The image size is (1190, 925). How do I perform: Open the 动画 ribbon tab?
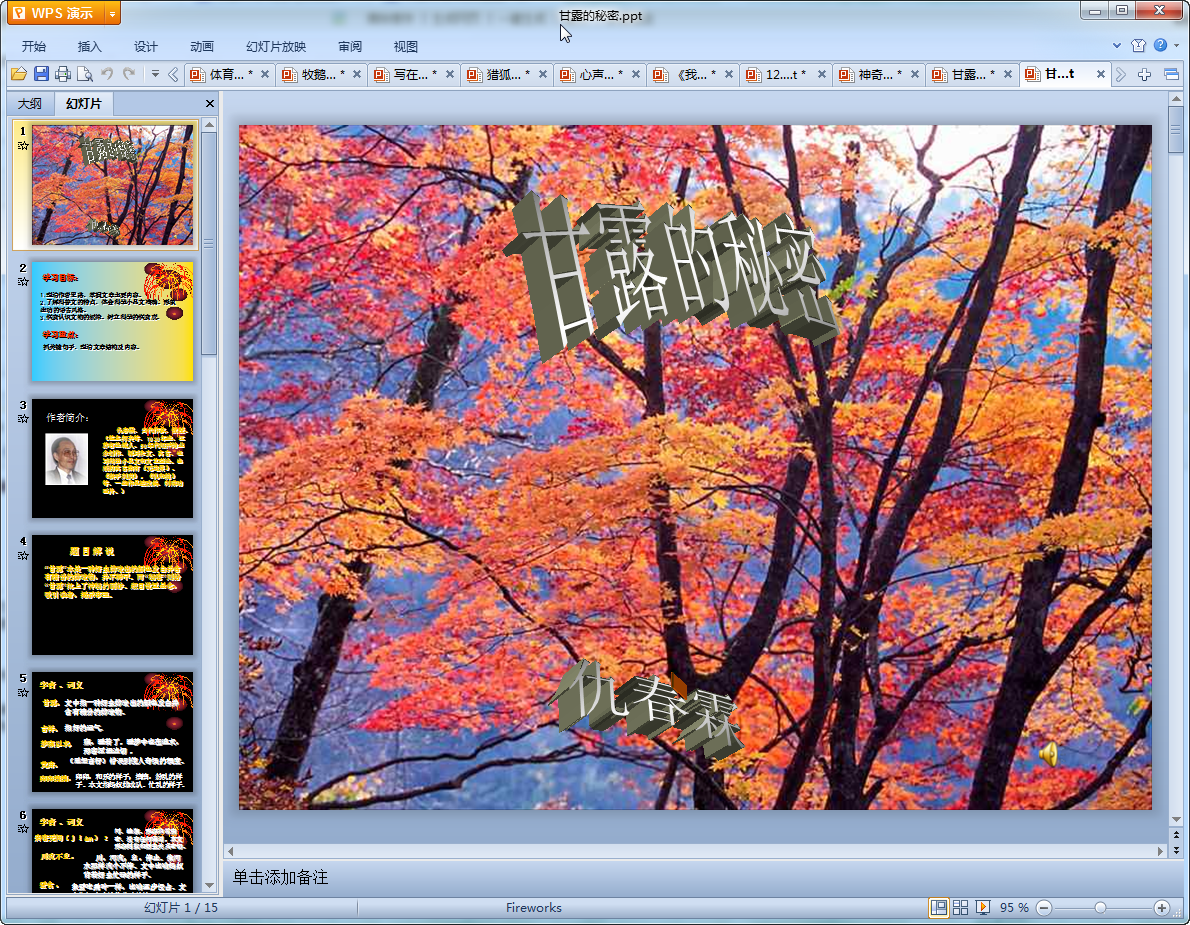tap(201, 46)
